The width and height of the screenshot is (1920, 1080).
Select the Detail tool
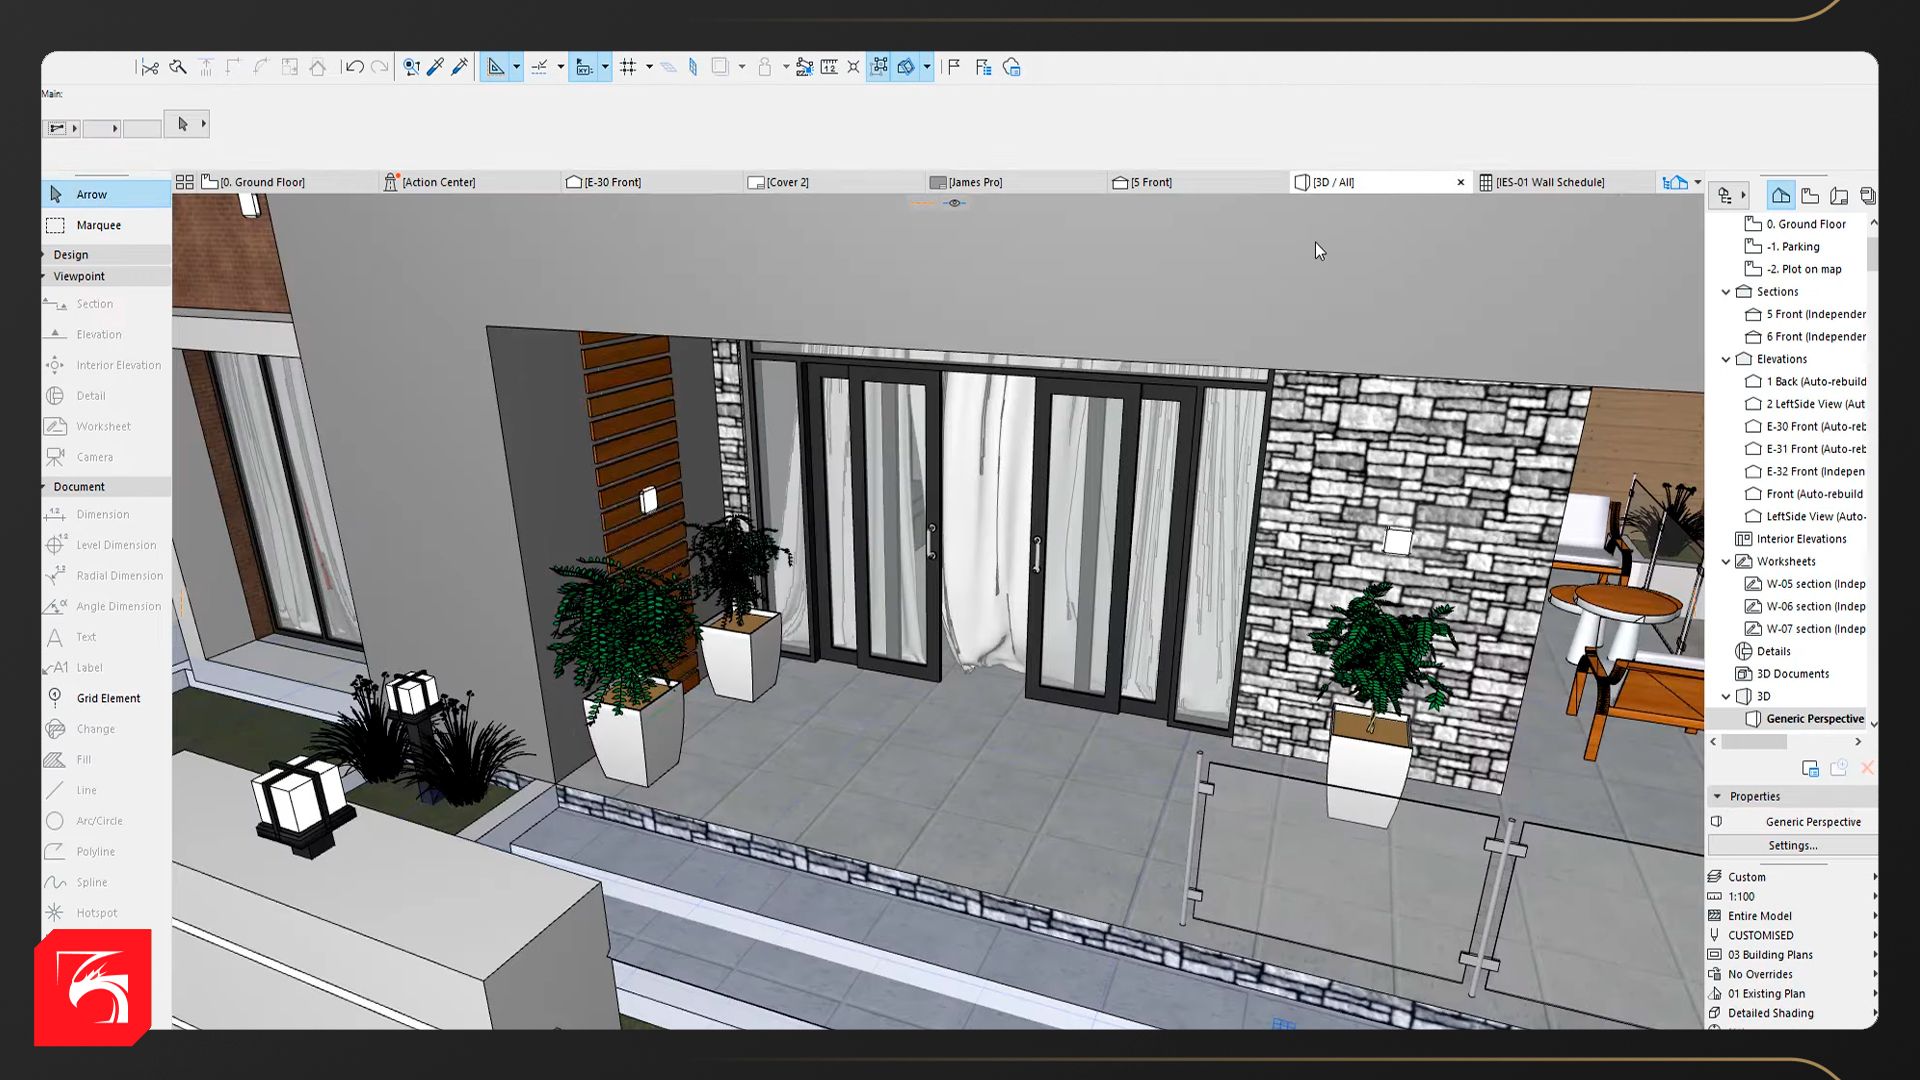pos(106,396)
